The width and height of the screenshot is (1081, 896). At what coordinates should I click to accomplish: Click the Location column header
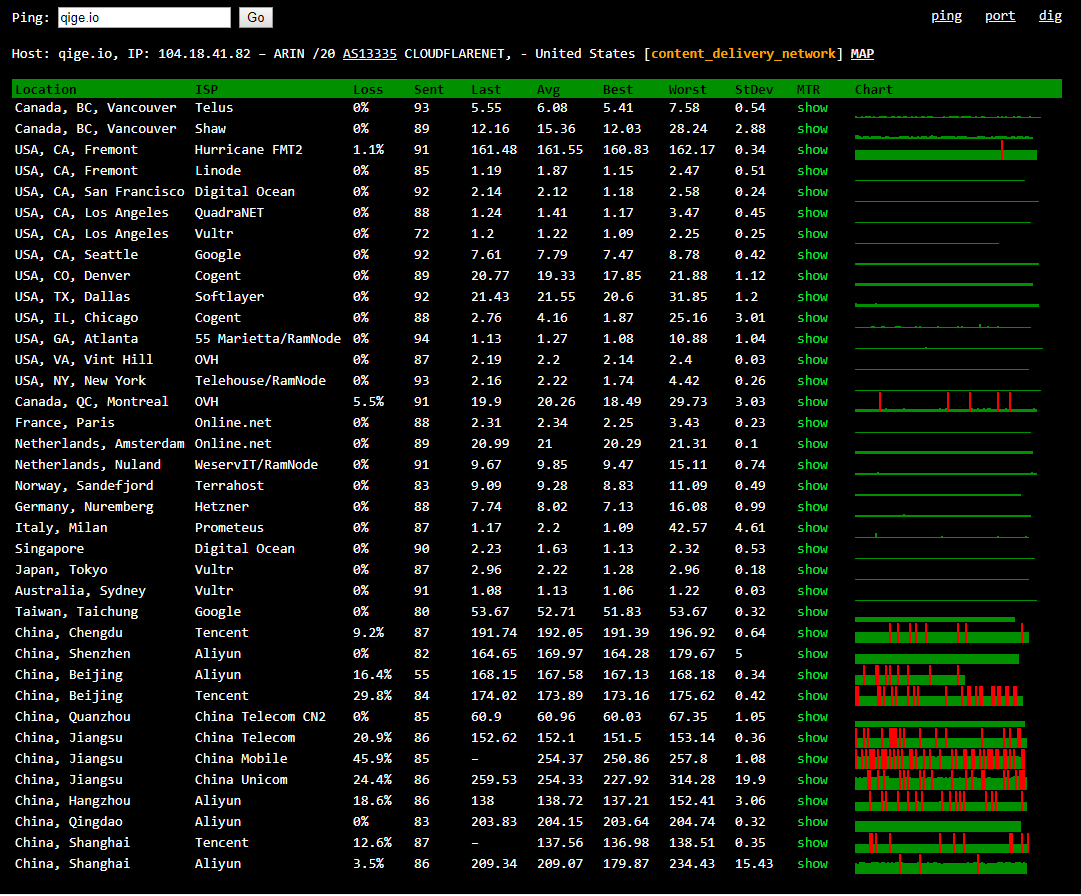[46, 90]
